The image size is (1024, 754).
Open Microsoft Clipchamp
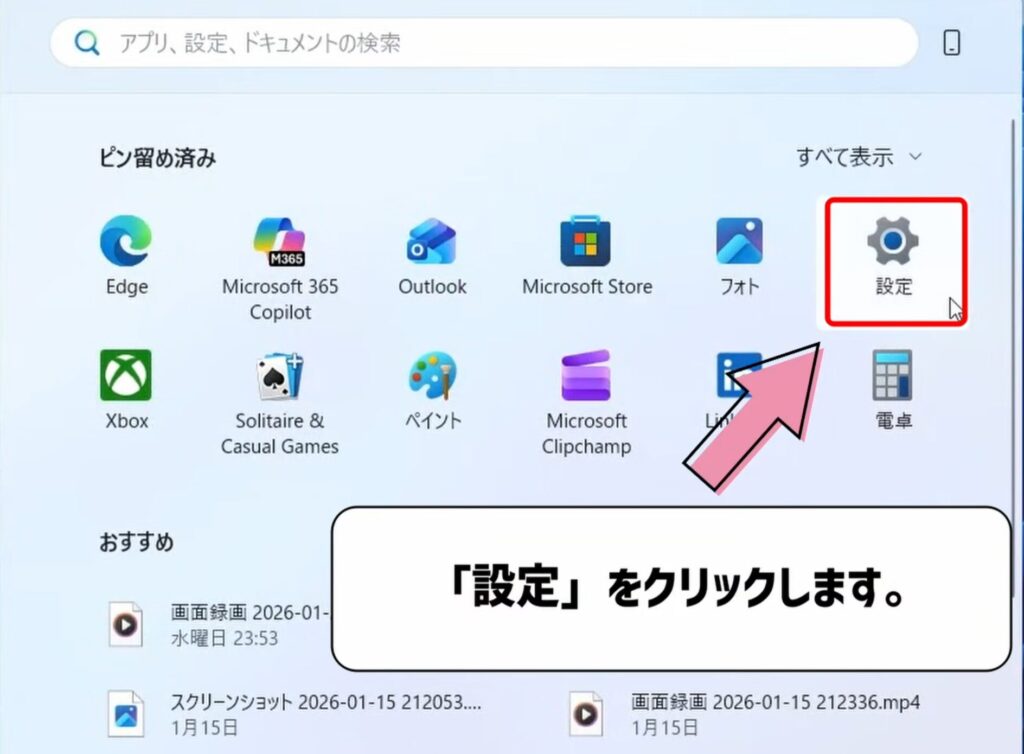[586, 375]
